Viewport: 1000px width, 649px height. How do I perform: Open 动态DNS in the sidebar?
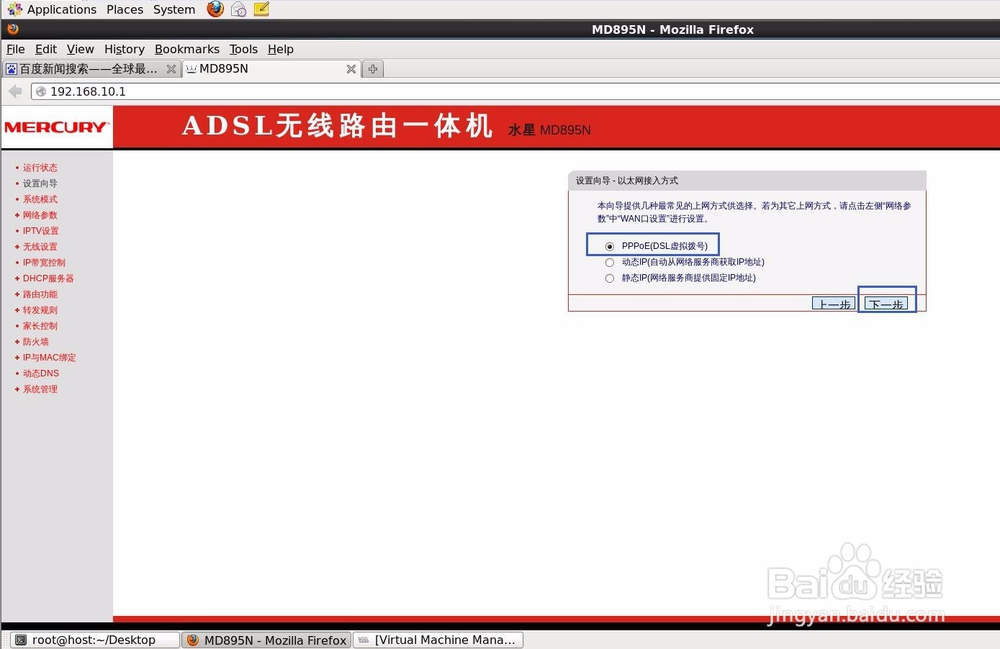[x=41, y=374]
